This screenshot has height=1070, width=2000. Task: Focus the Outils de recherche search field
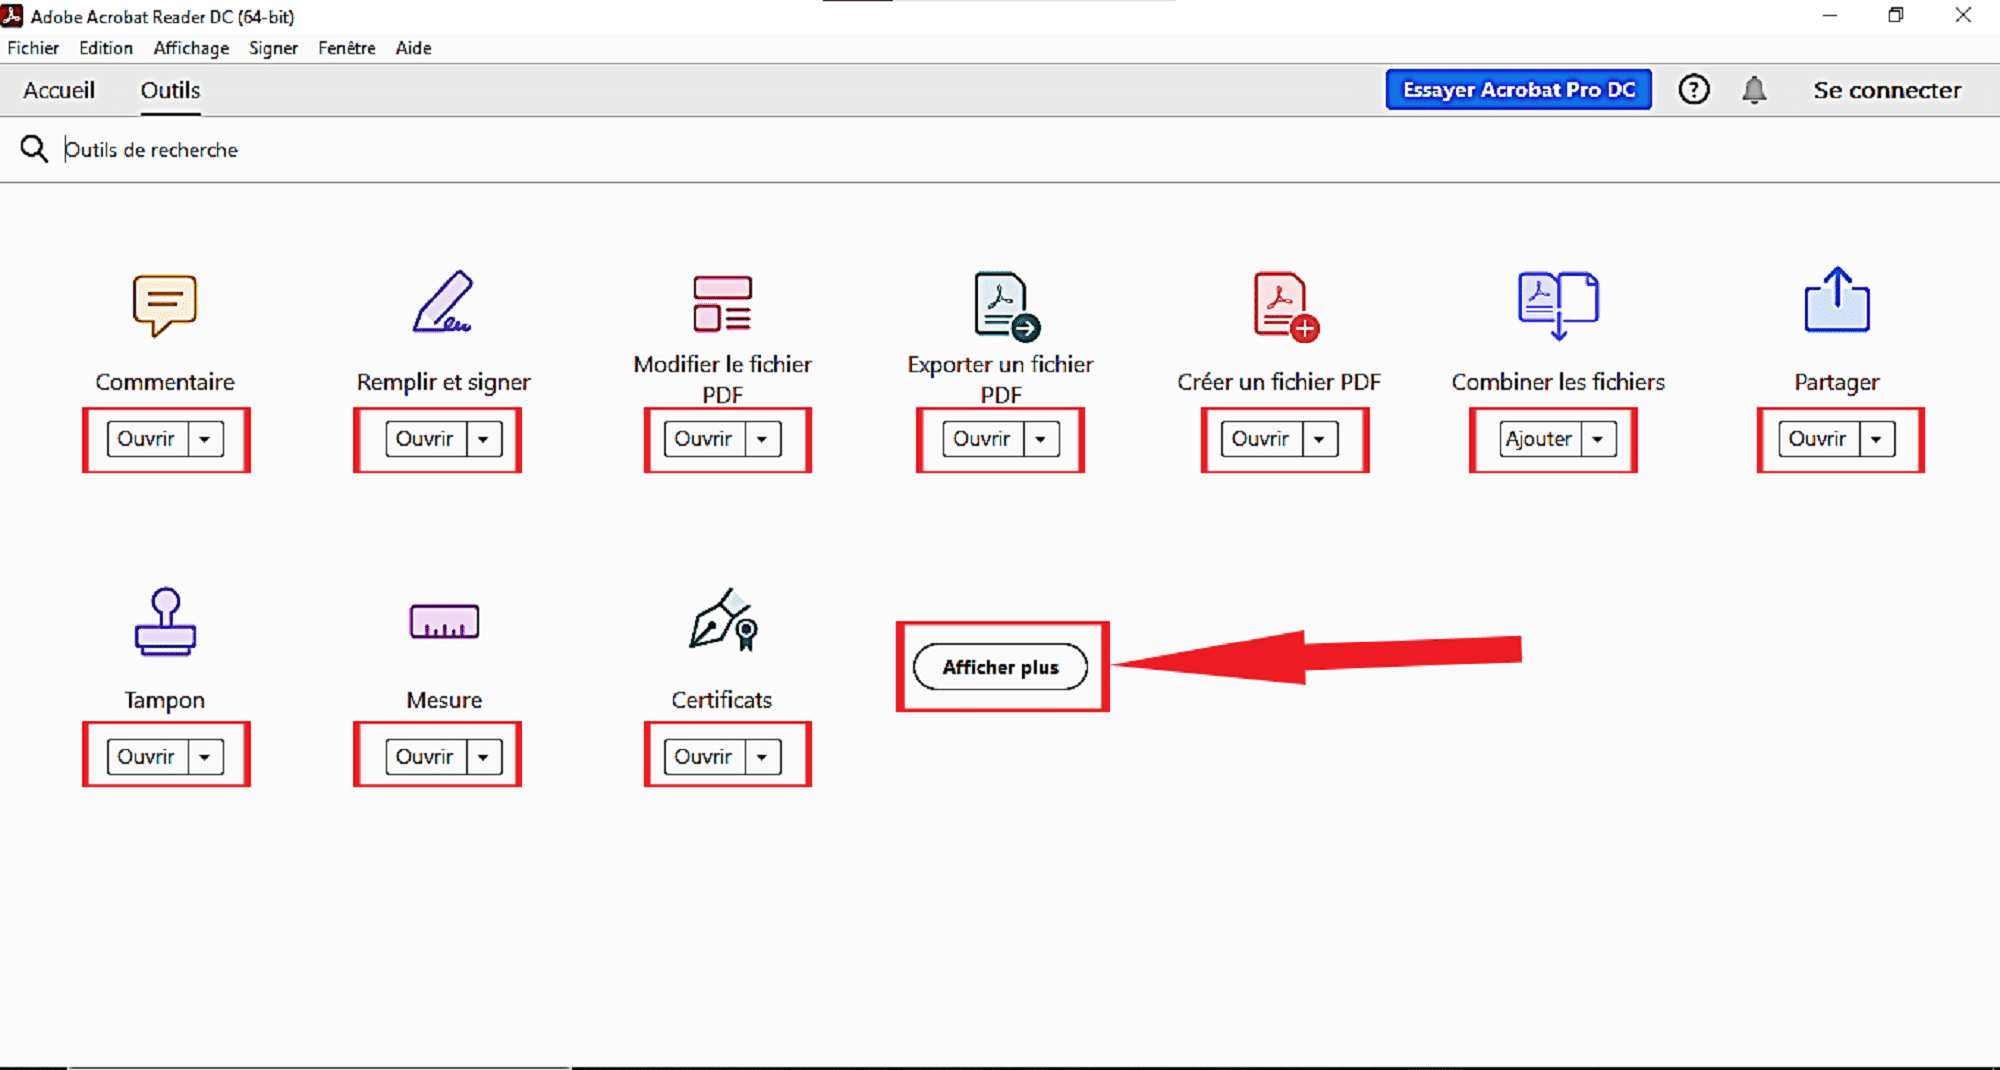(x=1000, y=149)
